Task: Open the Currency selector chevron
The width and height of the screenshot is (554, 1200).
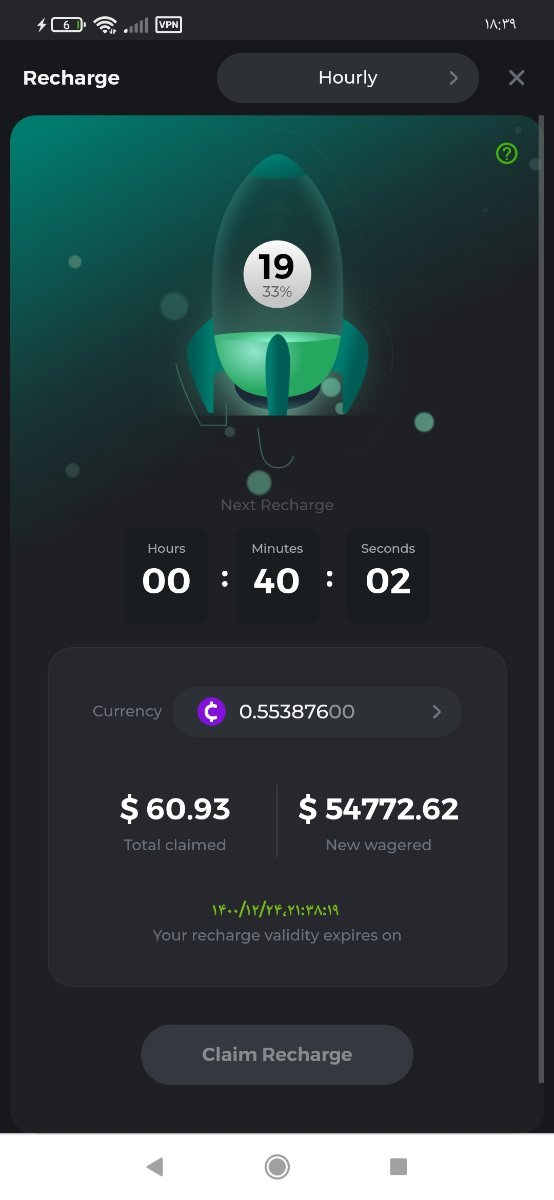Action: click(436, 712)
